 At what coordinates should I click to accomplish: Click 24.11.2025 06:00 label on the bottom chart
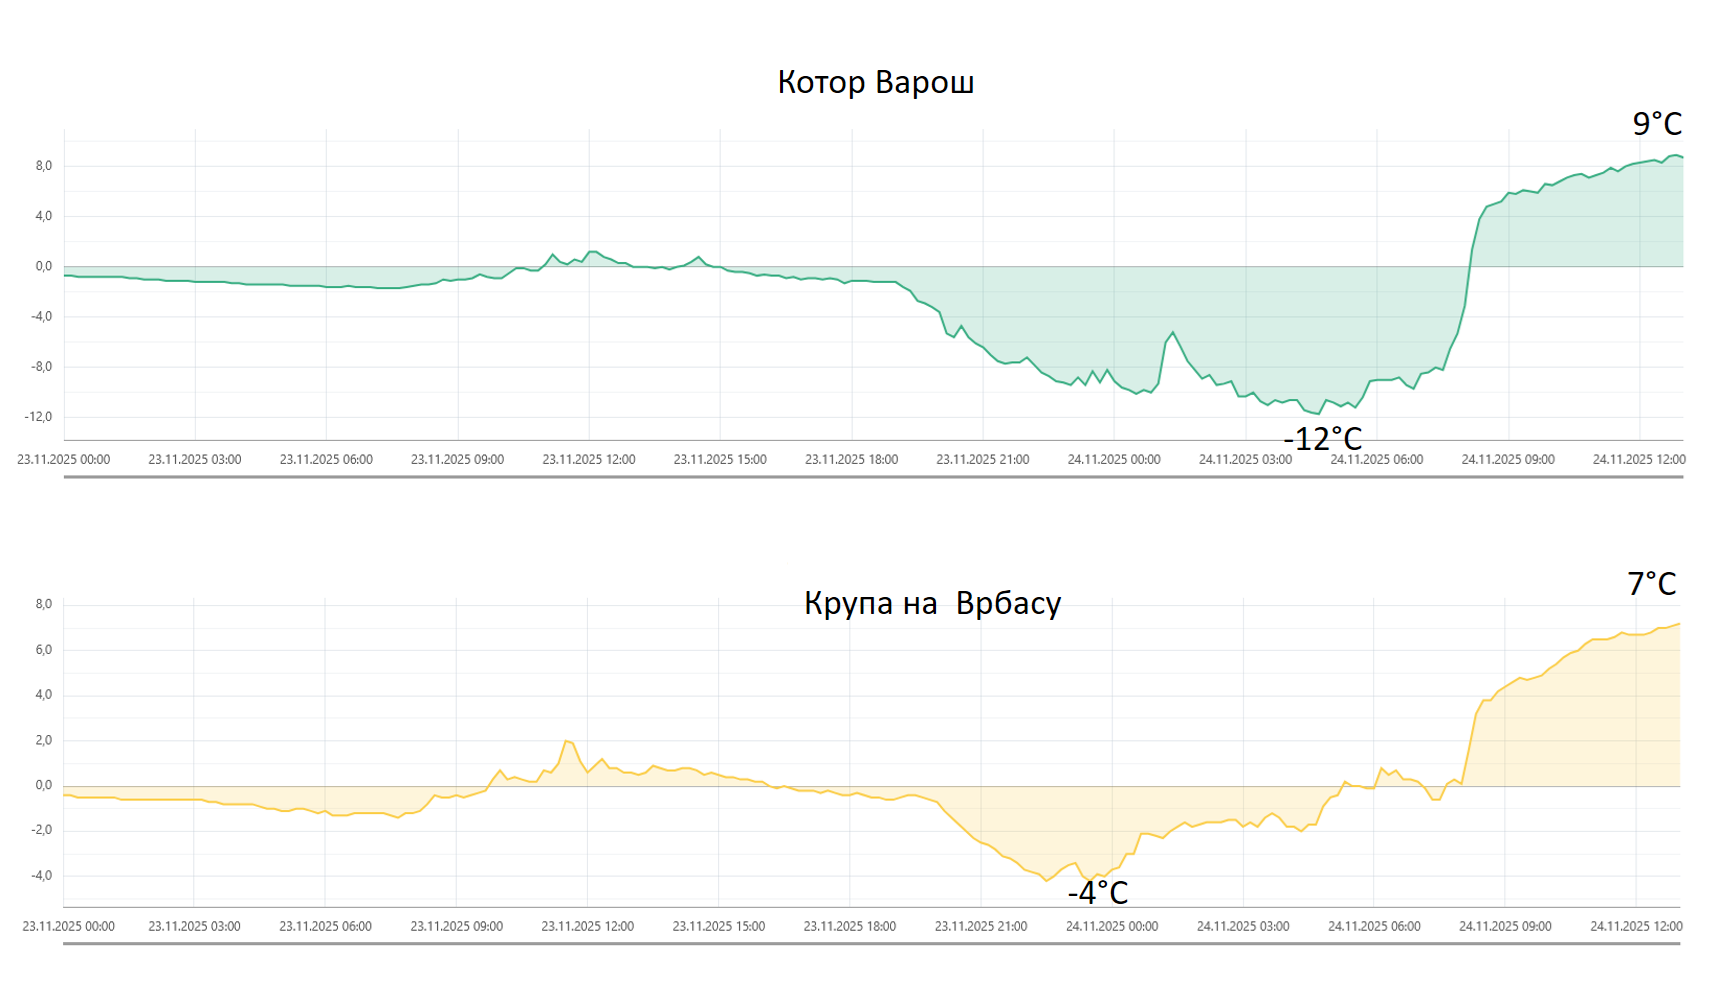click(x=1374, y=927)
